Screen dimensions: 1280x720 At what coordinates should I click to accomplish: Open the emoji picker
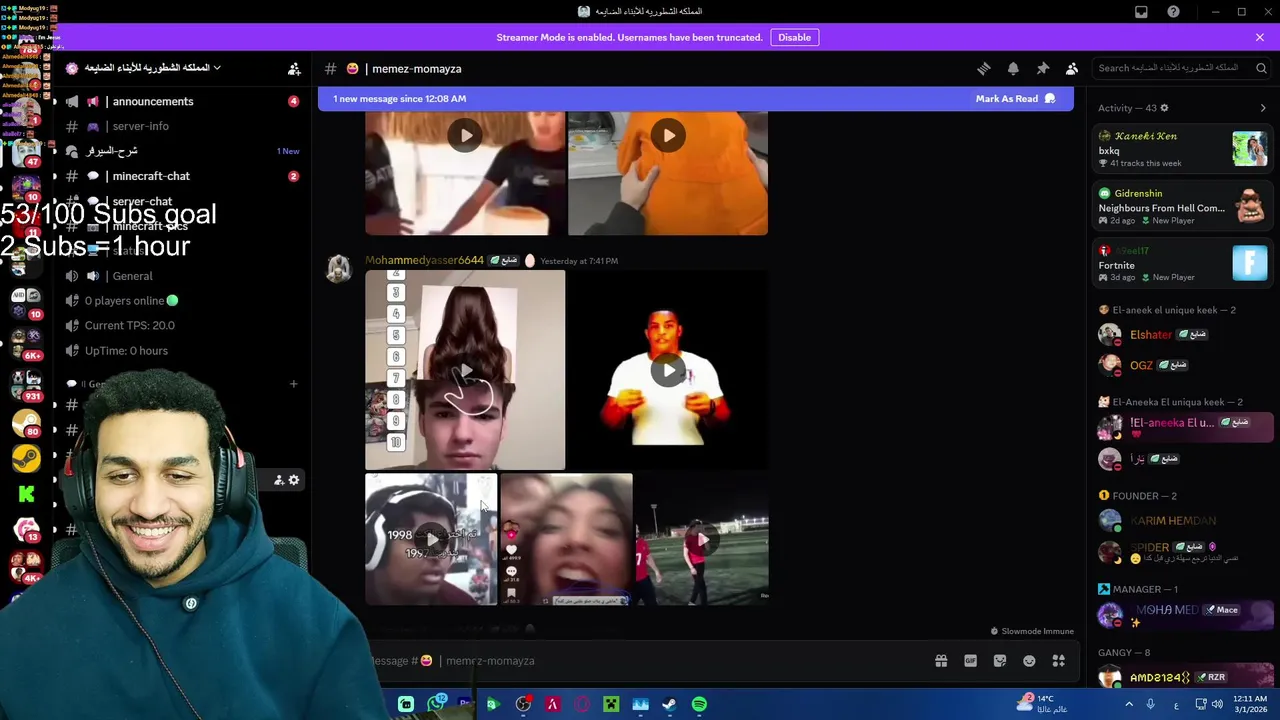1029,661
